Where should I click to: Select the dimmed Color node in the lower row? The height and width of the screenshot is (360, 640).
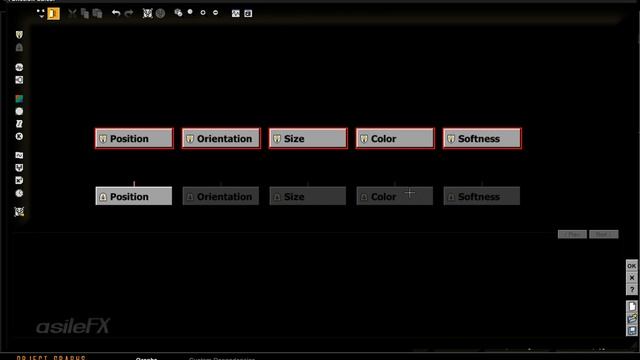click(x=395, y=196)
